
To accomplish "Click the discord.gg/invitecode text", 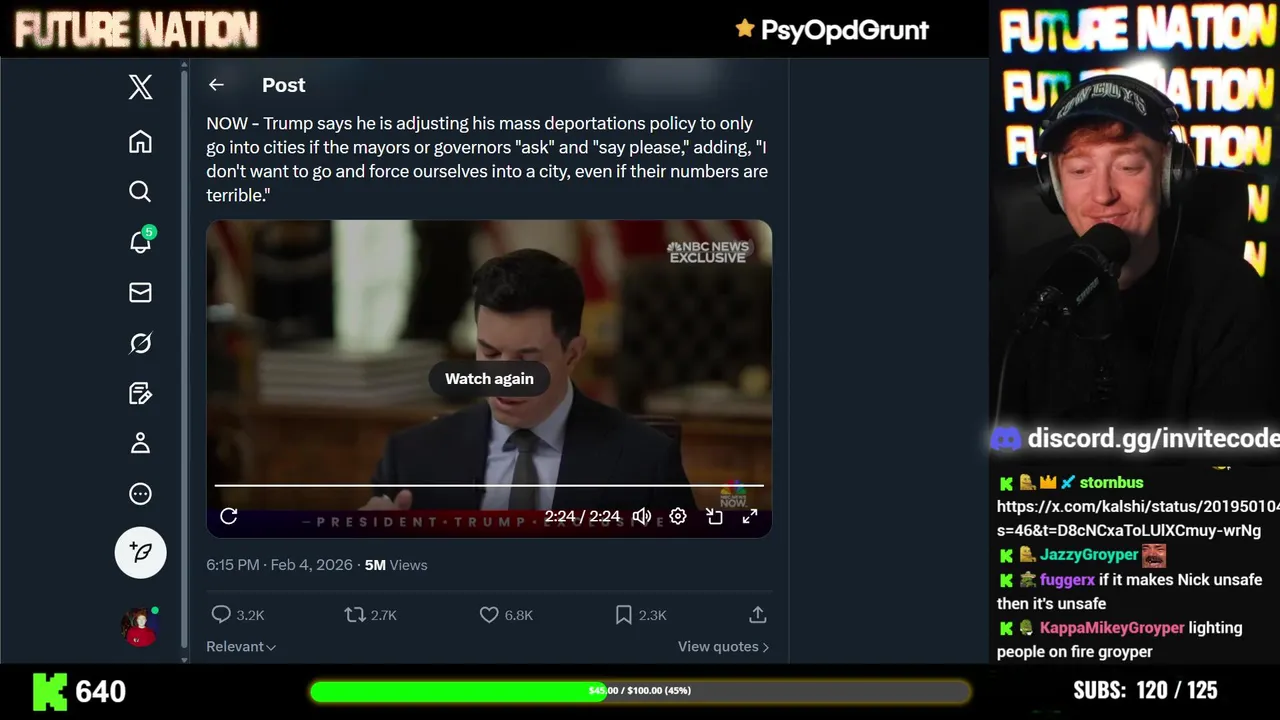I will (1153, 438).
